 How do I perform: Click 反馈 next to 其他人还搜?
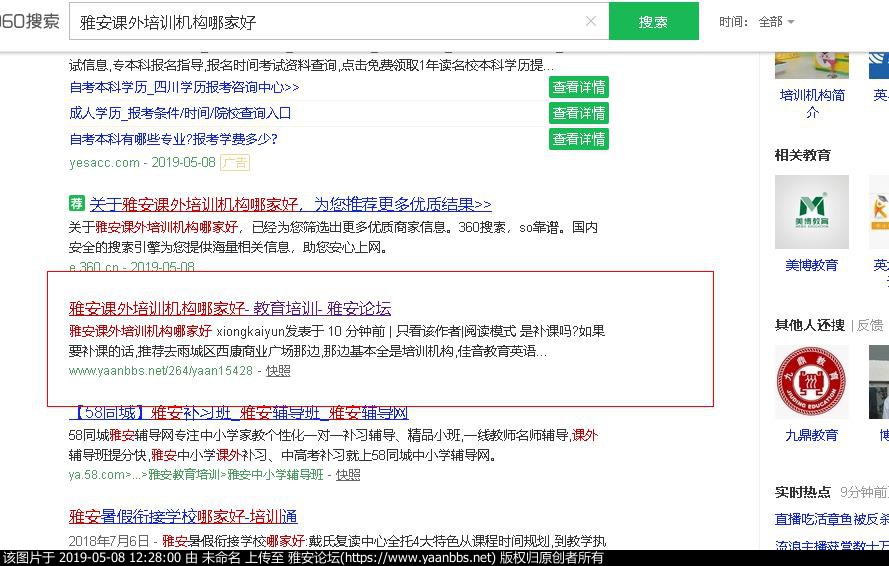tap(870, 325)
